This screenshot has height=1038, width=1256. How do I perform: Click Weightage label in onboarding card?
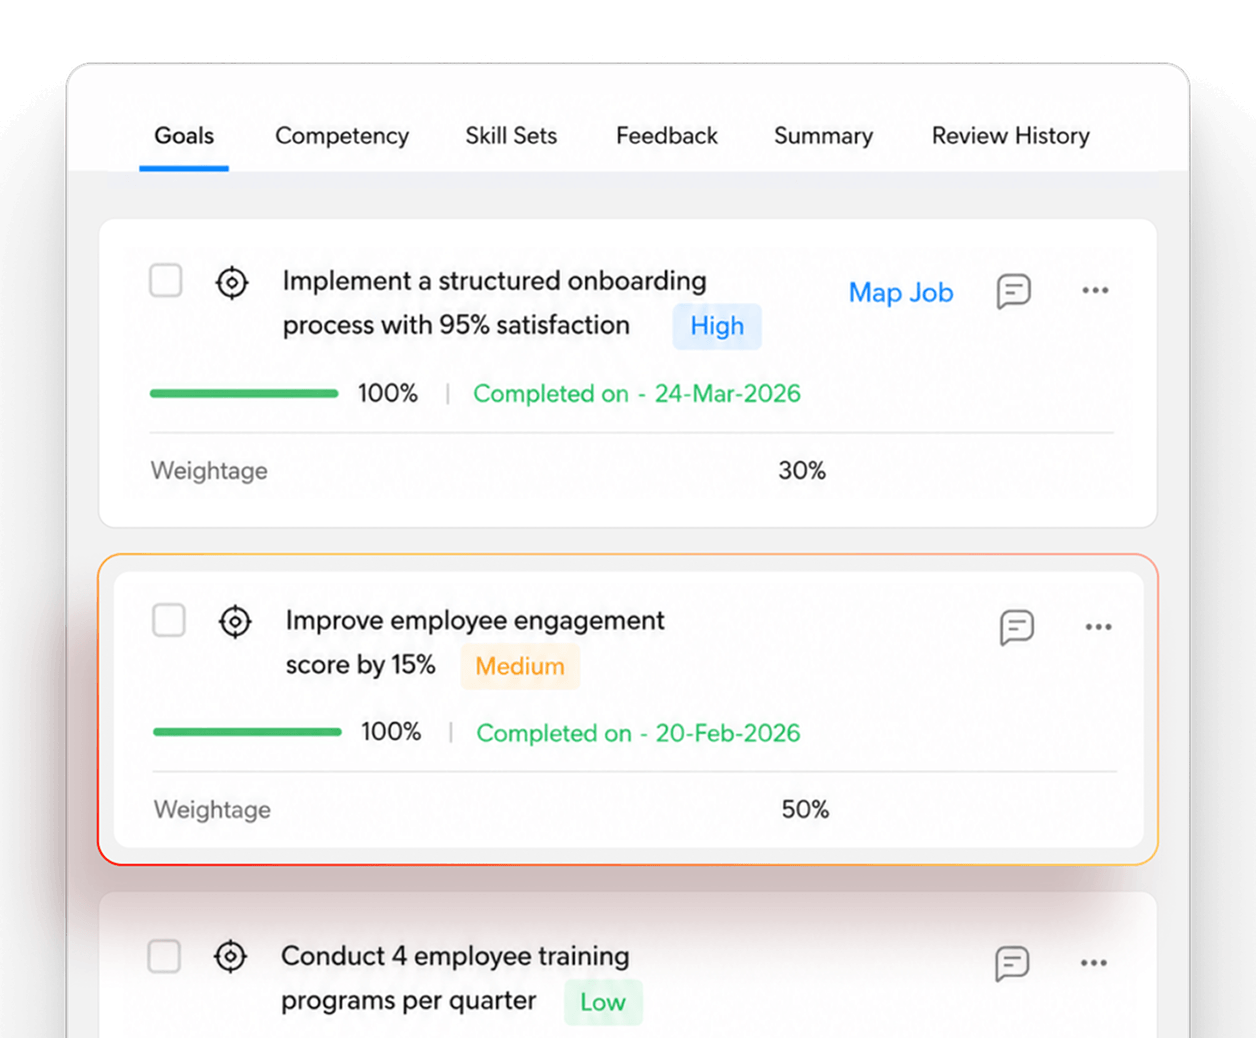pyautogui.click(x=209, y=471)
